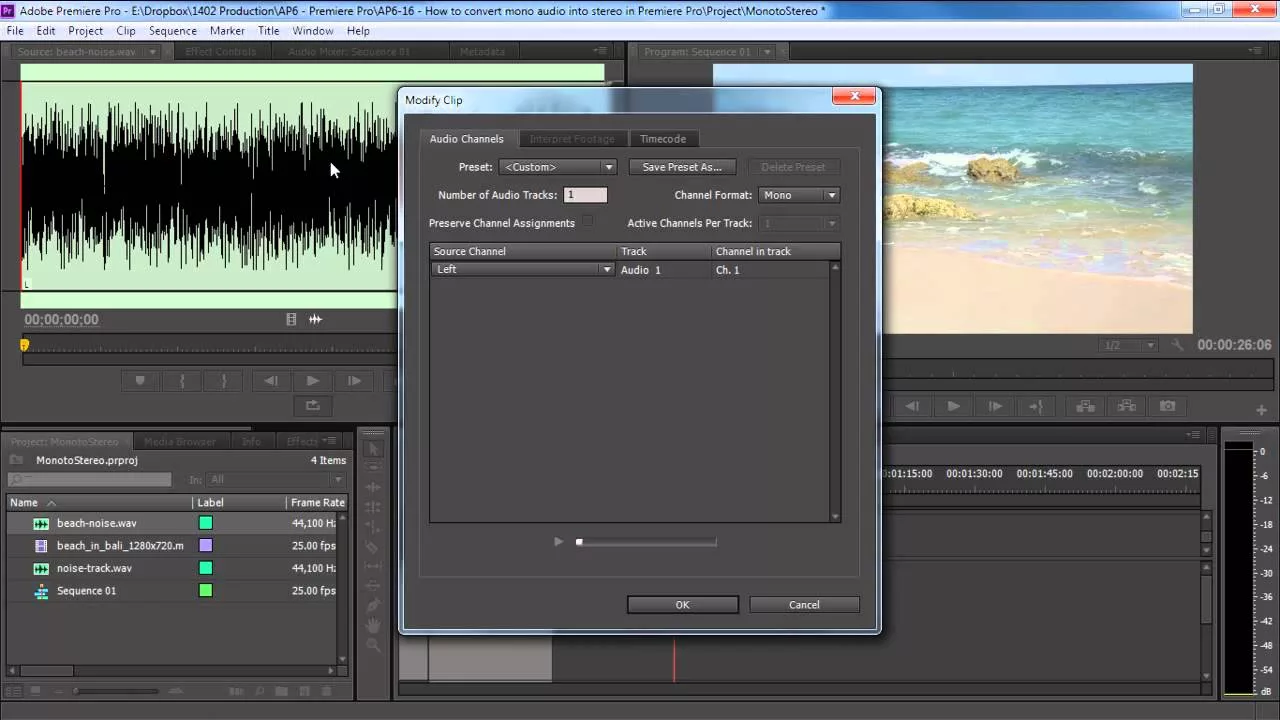Click the Save Preset As button

(x=682, y=166)
